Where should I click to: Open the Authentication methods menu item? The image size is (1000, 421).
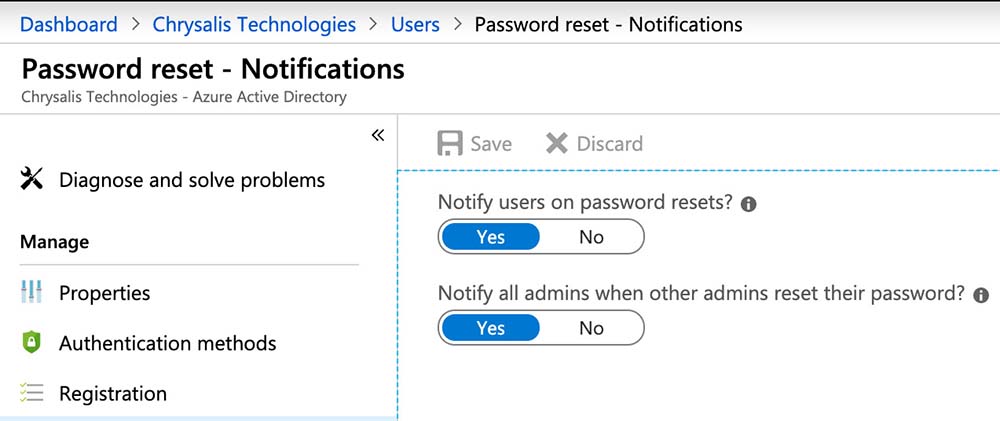(167, 343)
